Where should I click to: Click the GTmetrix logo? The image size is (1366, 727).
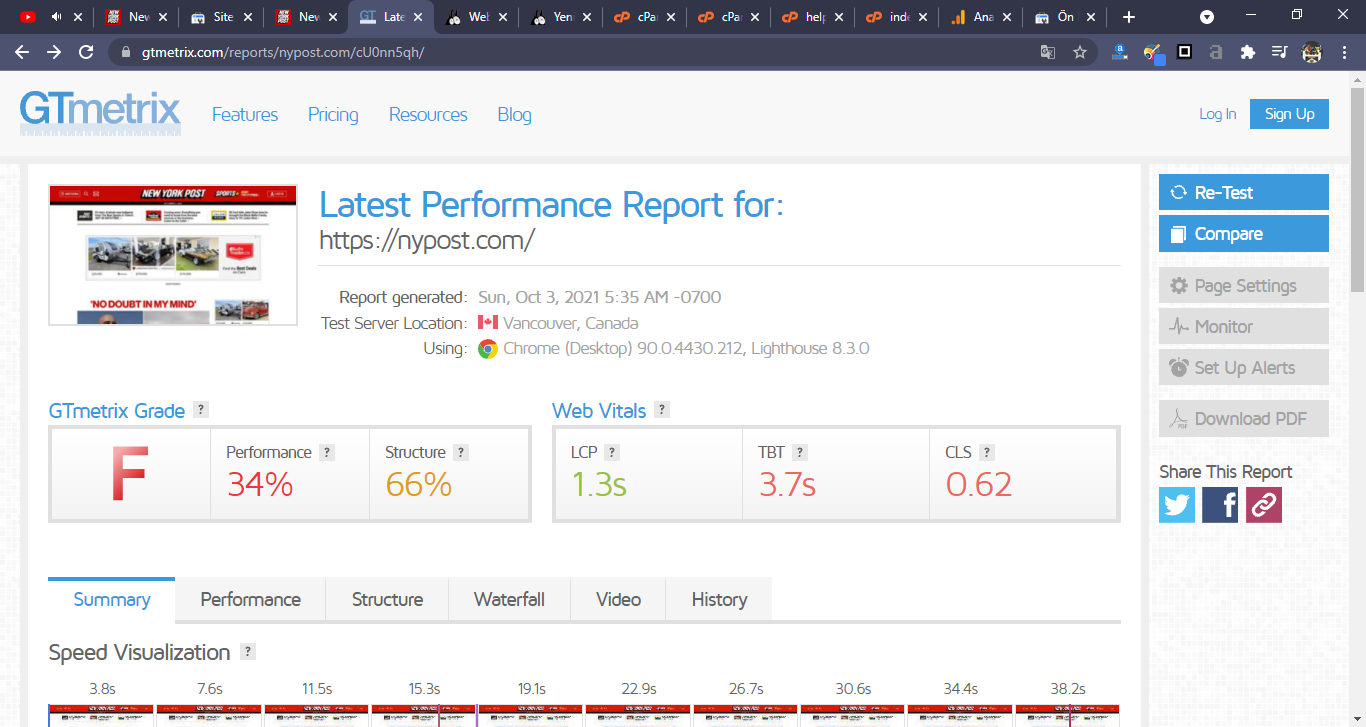100,113
